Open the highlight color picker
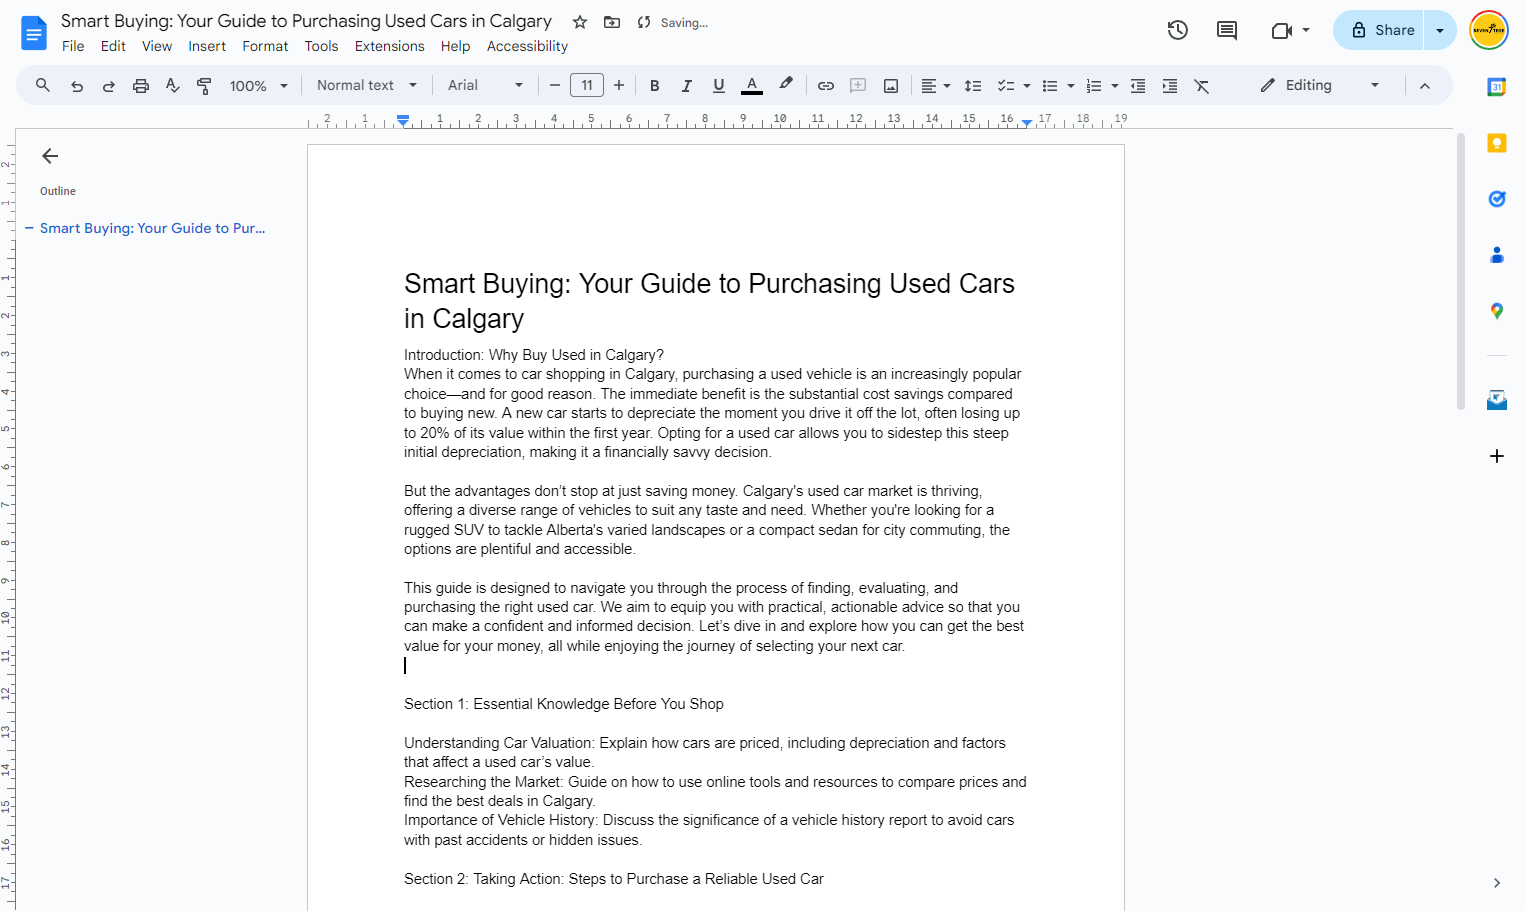This screenshot has height=911, width=1525. tap(786, 86)
